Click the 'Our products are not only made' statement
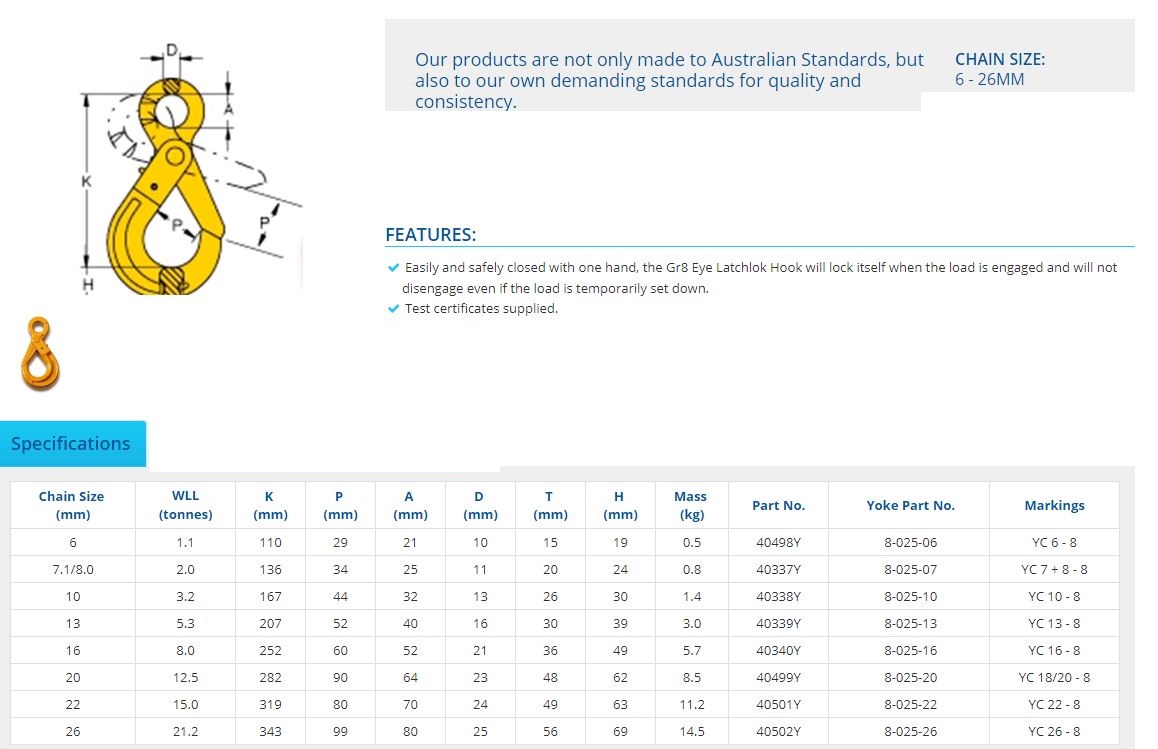This screenshot has height=749, width=1158. (669, 81)
